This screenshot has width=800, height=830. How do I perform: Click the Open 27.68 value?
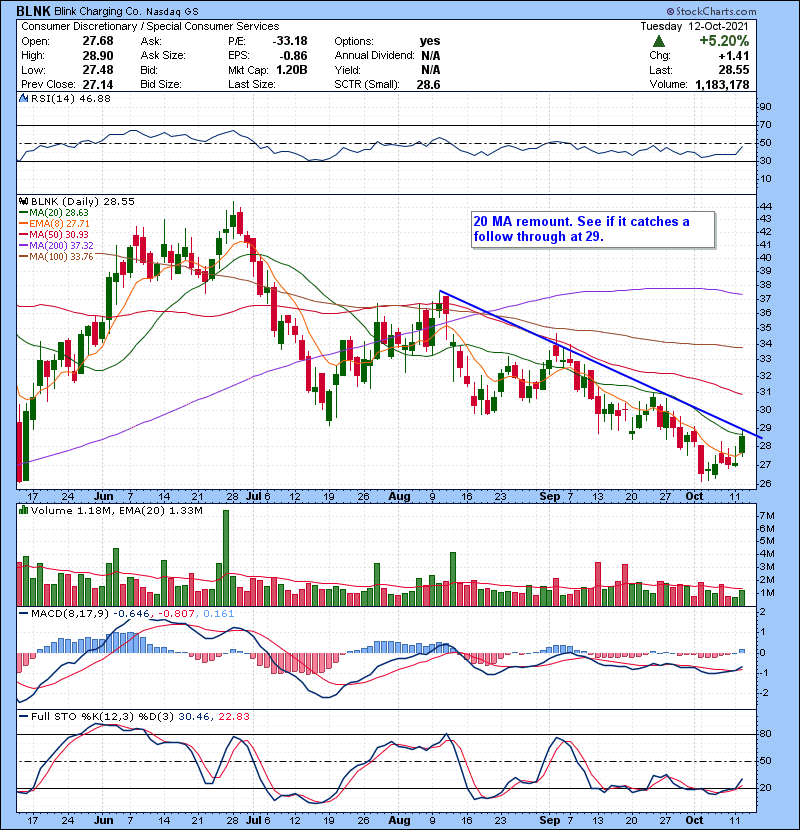pyautogui.click(x=97, y=41)
